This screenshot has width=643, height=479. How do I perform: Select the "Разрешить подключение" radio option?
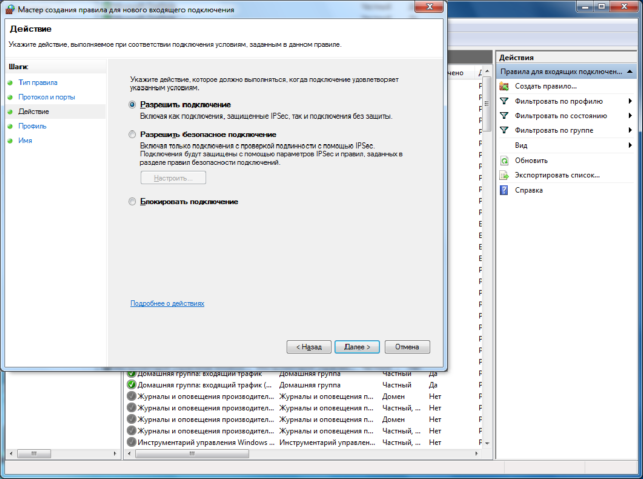(x=132, y=105)
